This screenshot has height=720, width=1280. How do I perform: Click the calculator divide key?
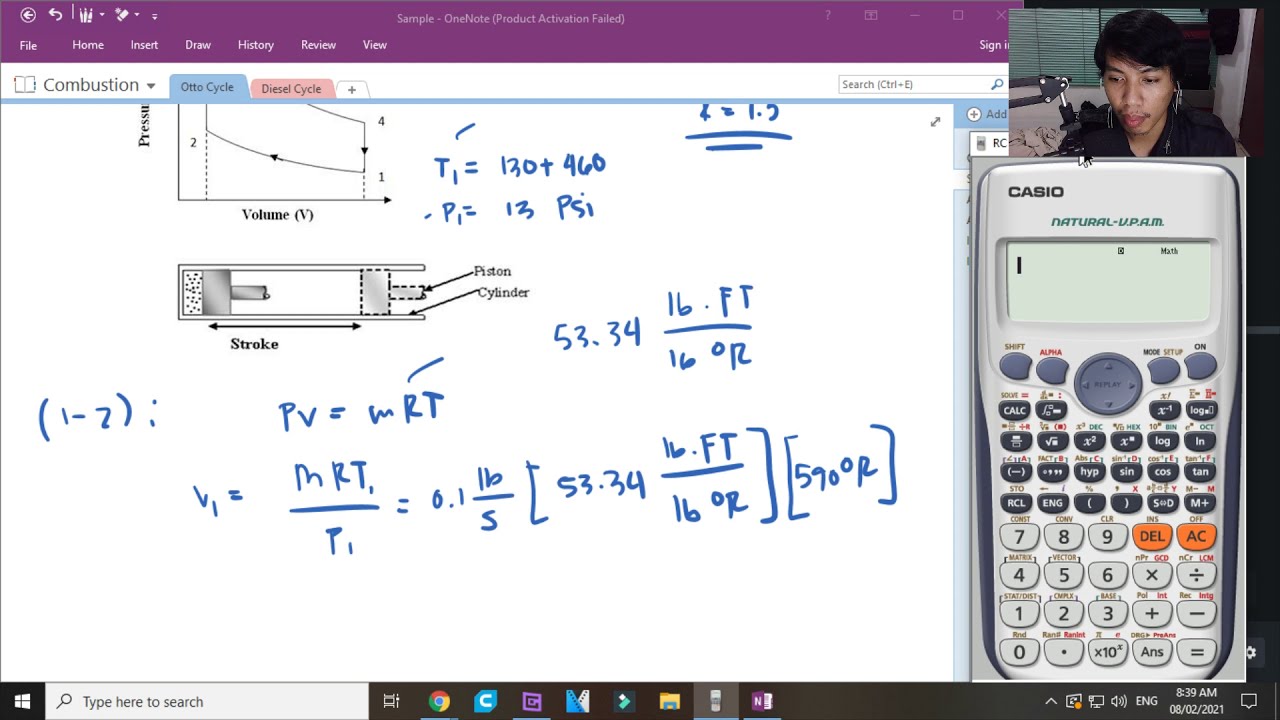1196,575
